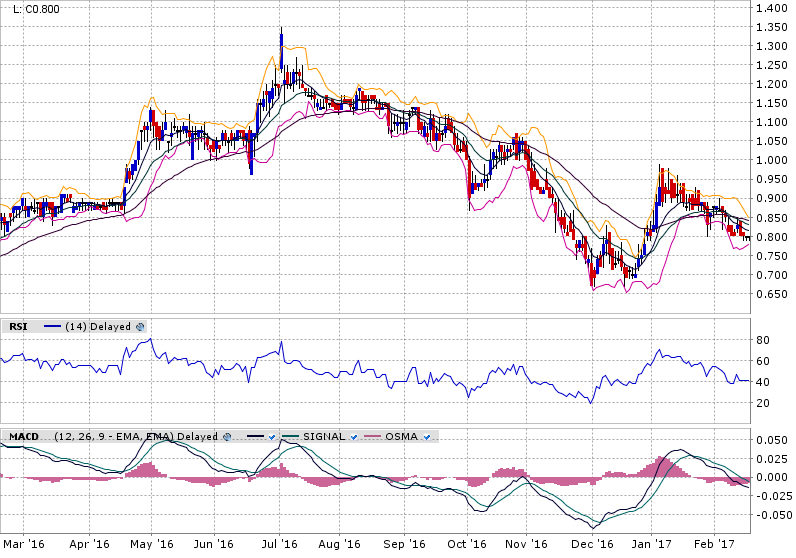
Task: Select the Jan '17 date axis label
Action: (653, 545)
